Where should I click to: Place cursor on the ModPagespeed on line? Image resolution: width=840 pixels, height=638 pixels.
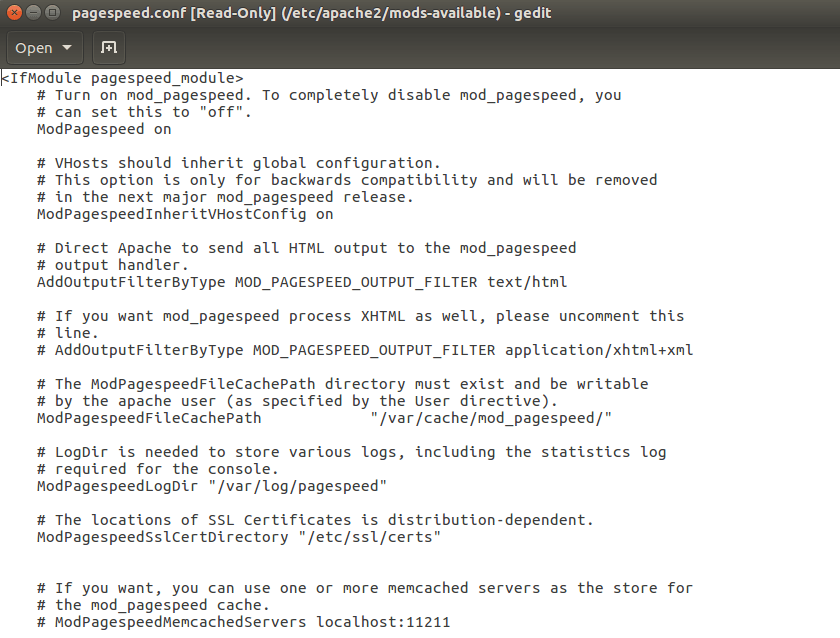[x=103, y=128]
